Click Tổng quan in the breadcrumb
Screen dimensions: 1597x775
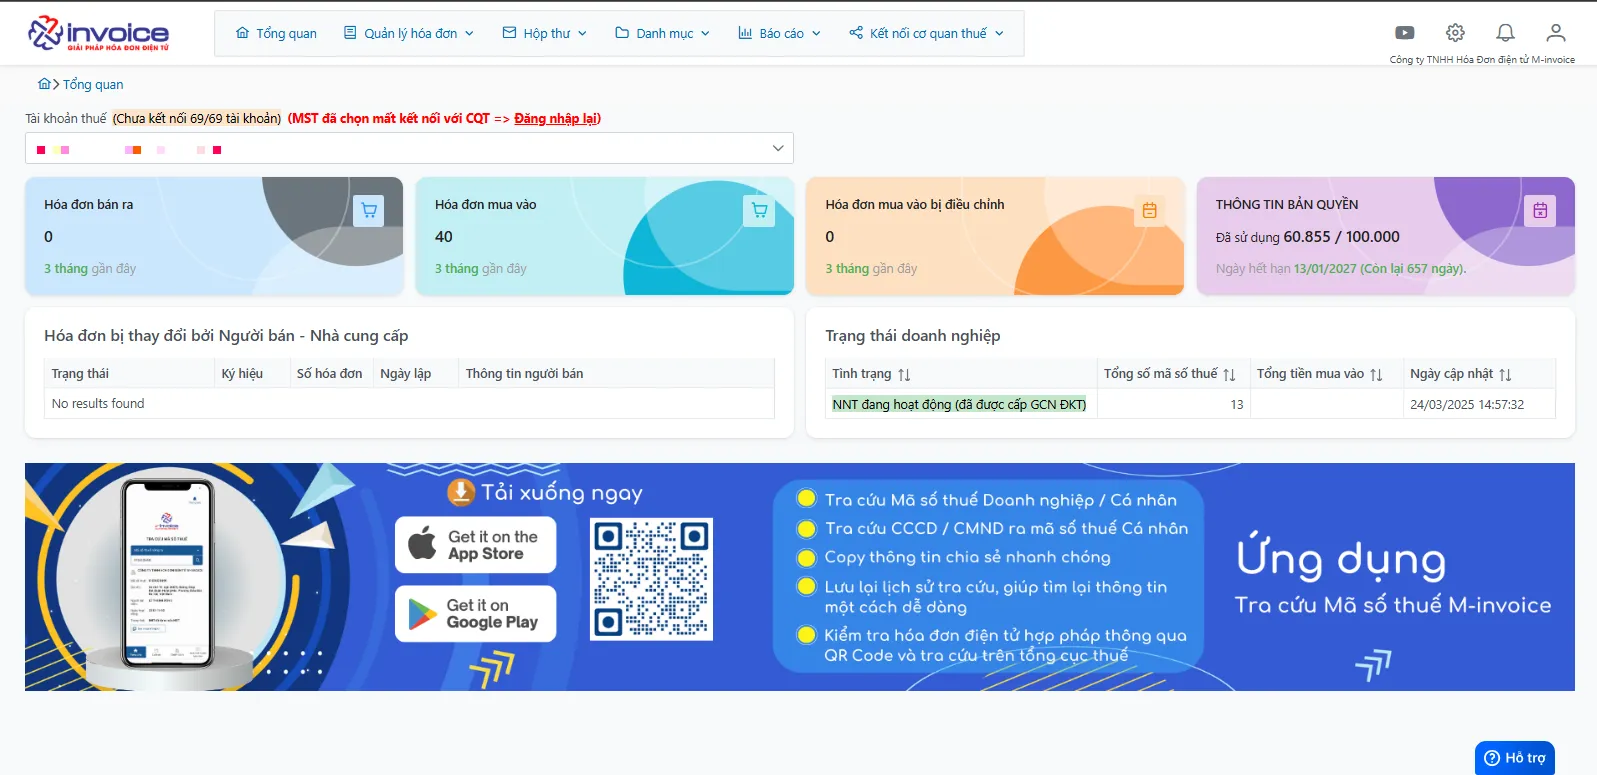(x=93, y=85)
